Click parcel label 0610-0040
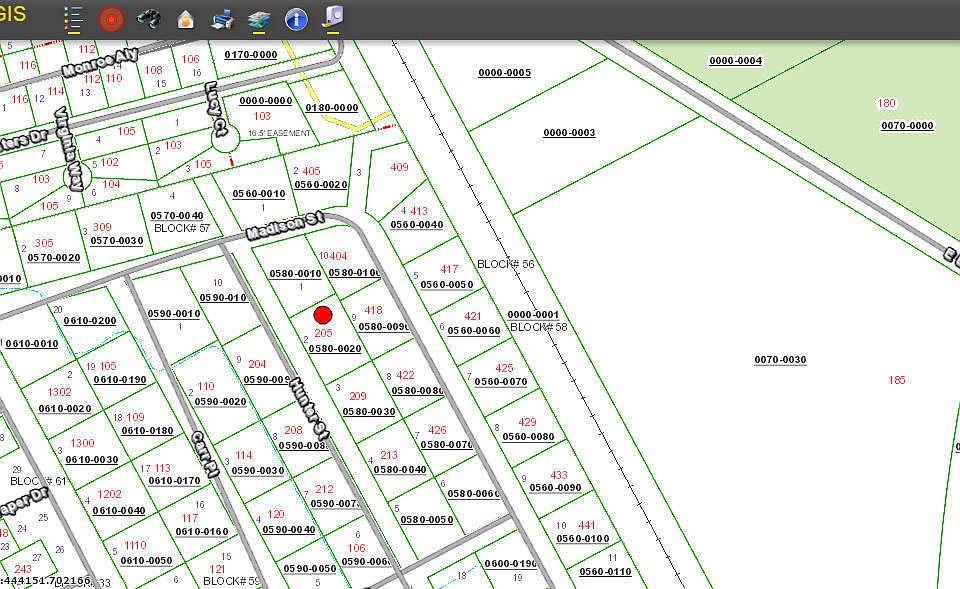Image resolution: width=960 pixels, height=589 pixels. 119,511
